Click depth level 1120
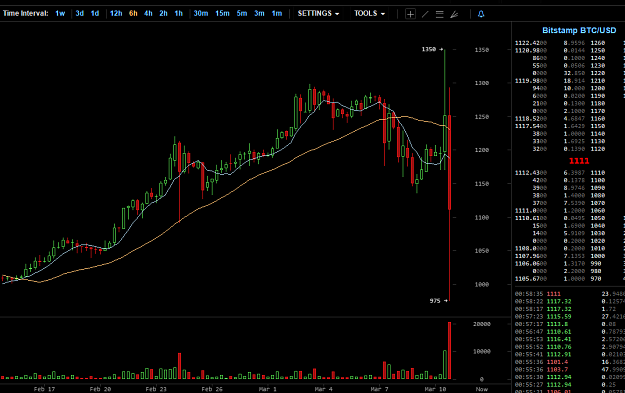The height and width of the screenshot is (393, 625). (598, 149)
